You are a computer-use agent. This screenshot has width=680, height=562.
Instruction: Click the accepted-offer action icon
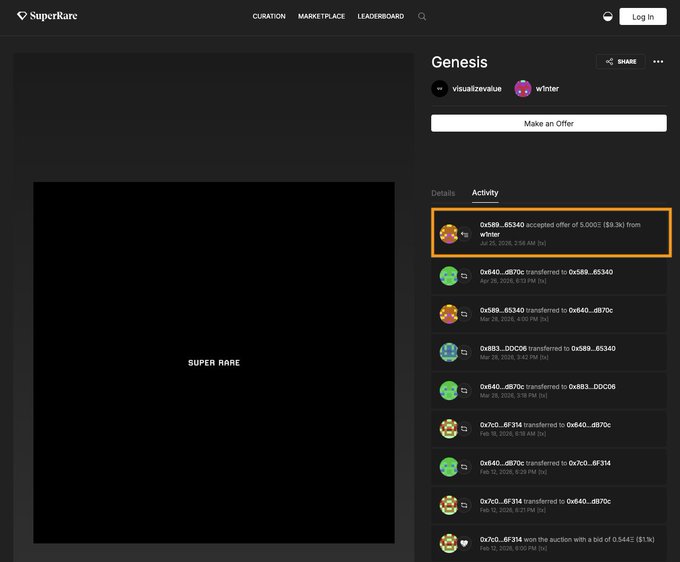click(464, 235)
